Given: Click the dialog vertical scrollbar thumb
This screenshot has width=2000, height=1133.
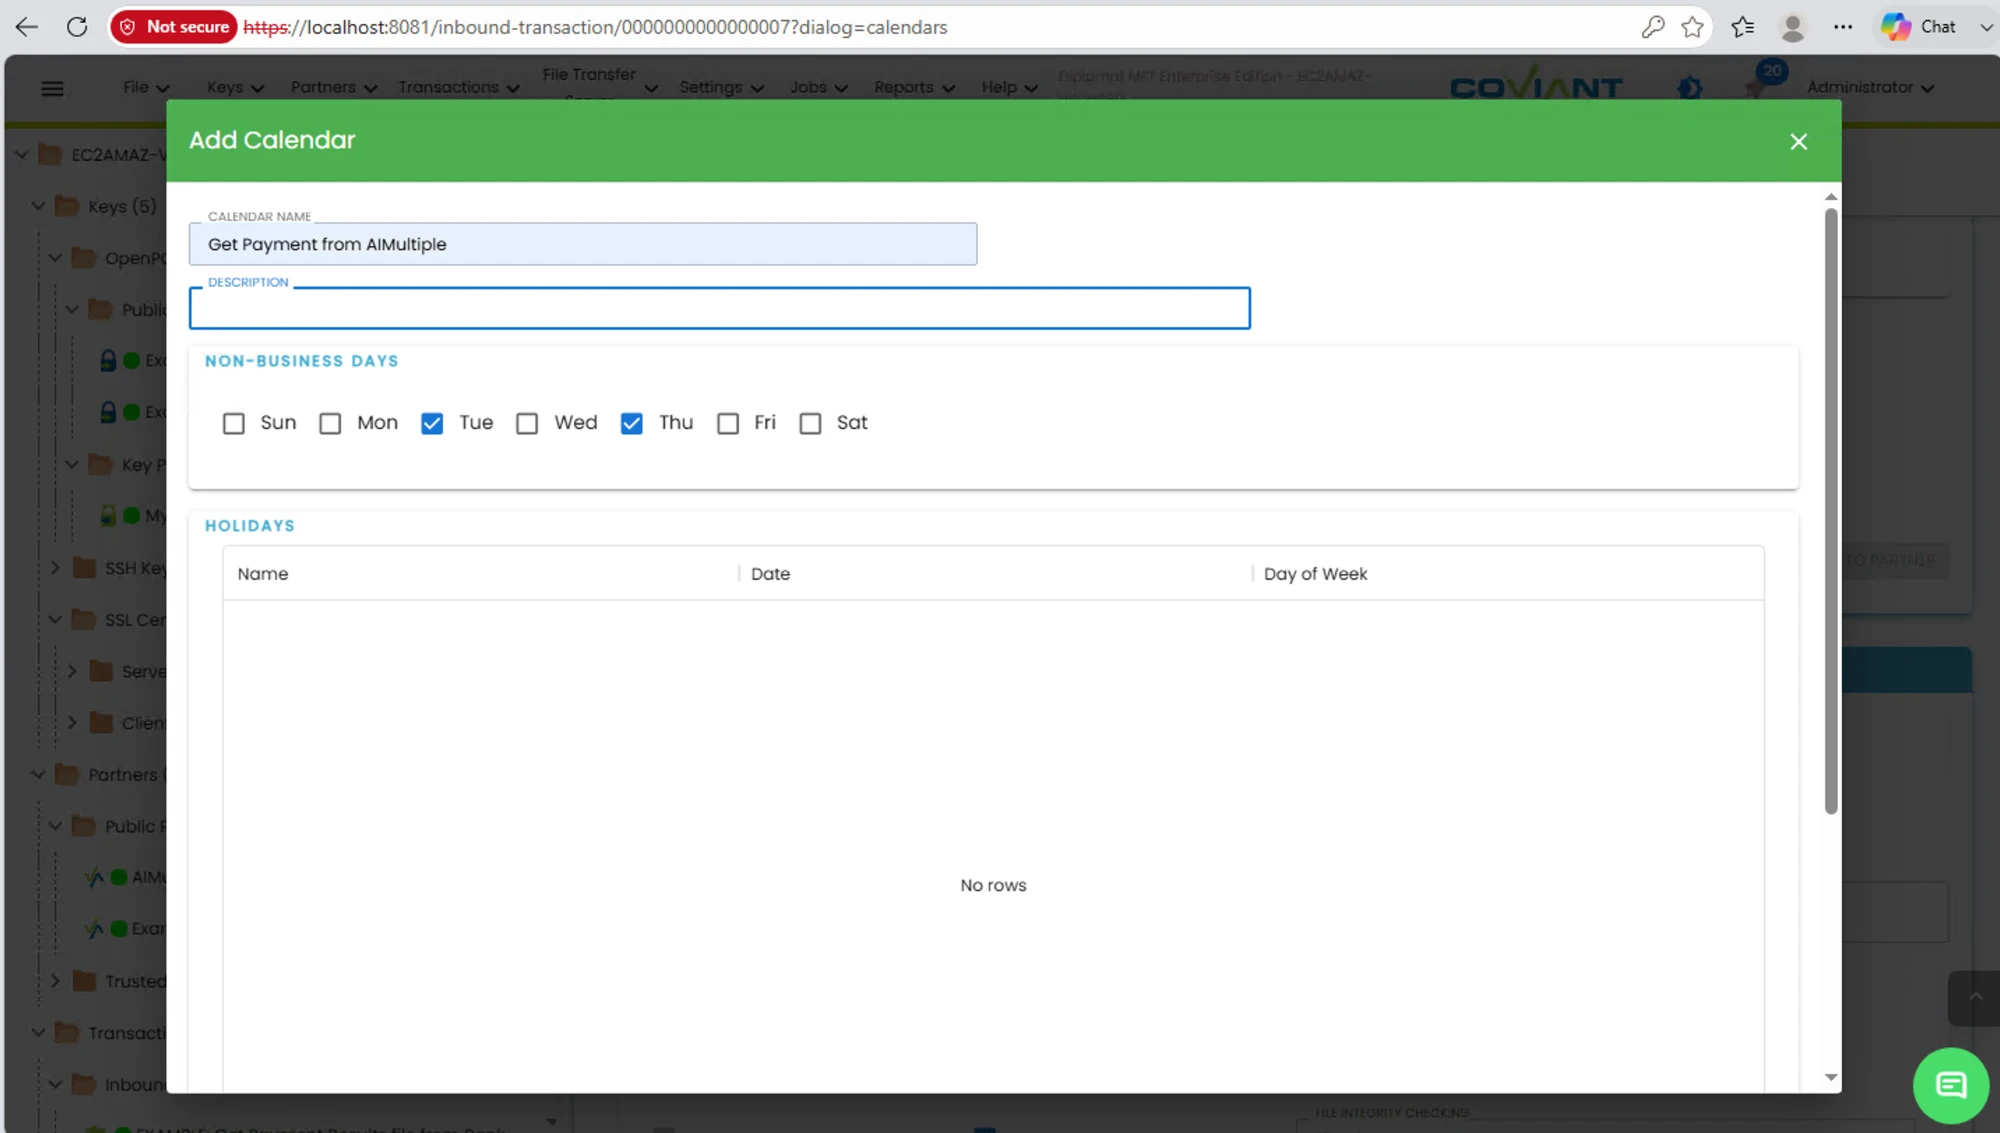Looking at the screenshot, I should (1831, 511).
